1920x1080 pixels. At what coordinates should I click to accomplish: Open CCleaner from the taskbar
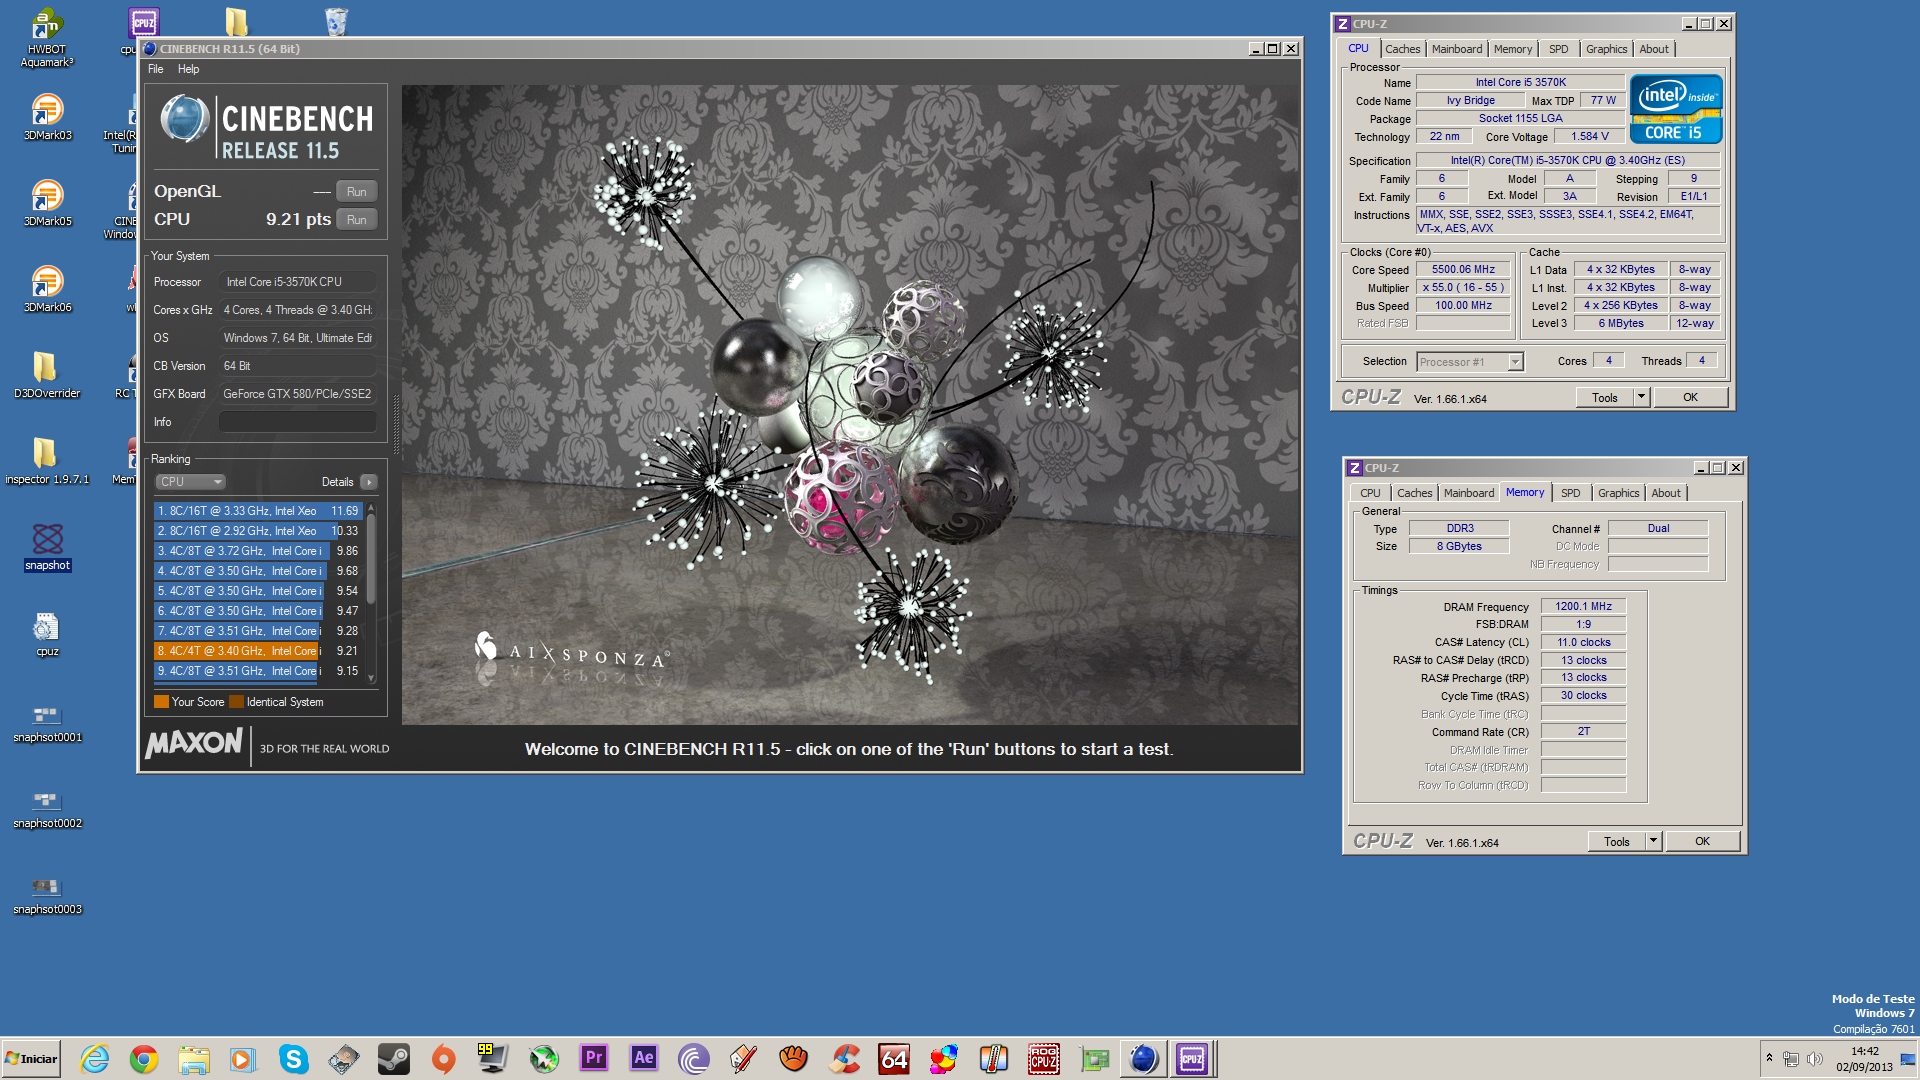(x=844, y=1059)
